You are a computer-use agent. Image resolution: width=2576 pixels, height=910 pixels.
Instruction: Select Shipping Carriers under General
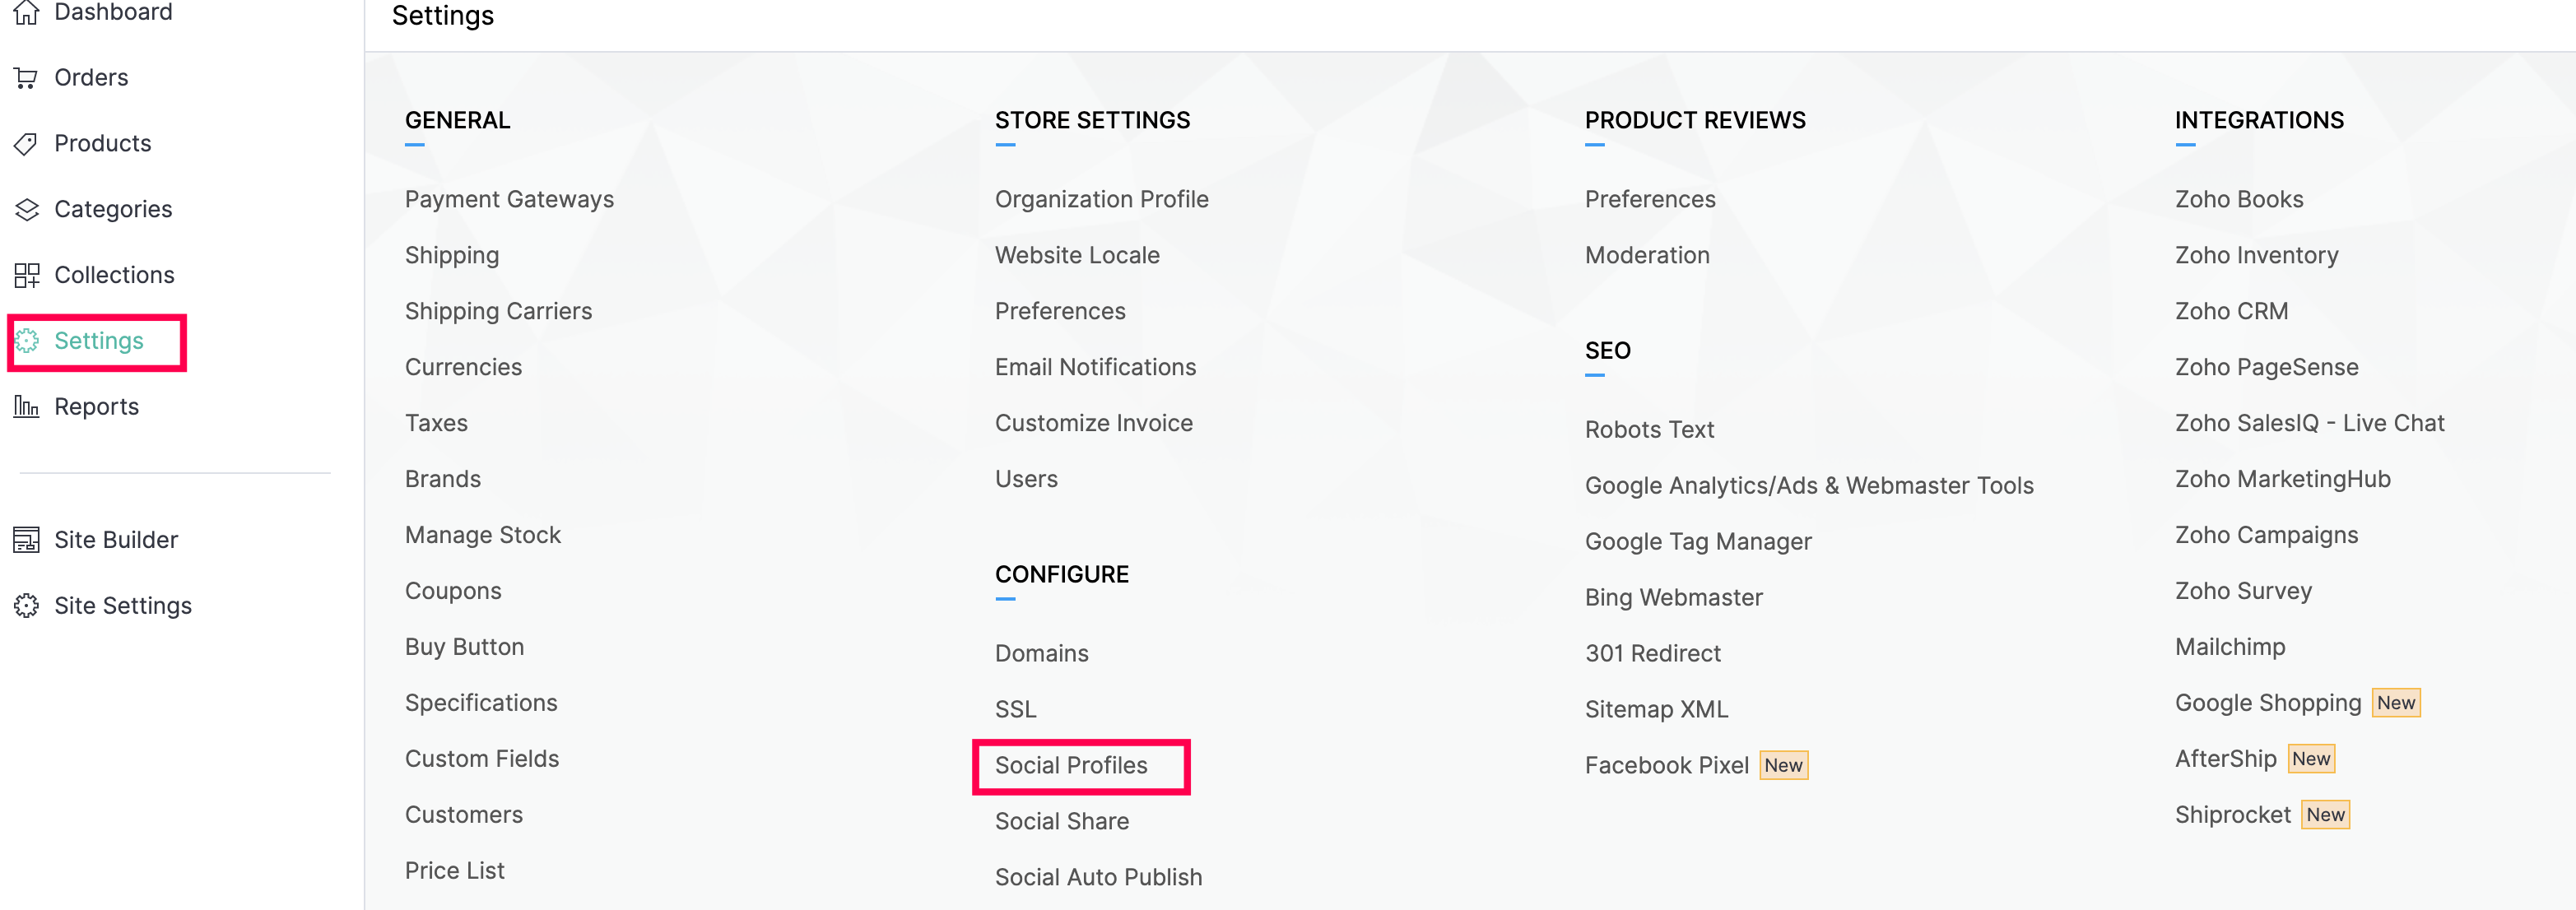coord(498,312)
